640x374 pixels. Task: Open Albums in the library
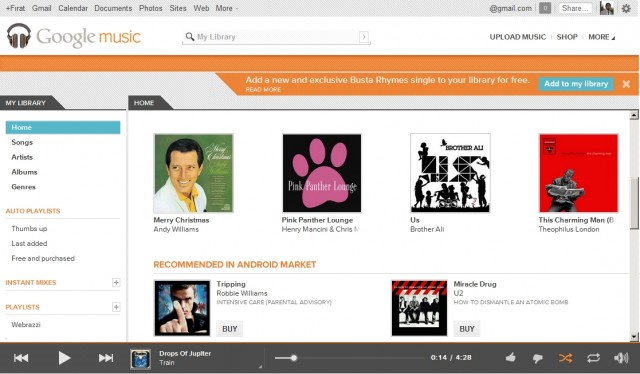(24, 172)
